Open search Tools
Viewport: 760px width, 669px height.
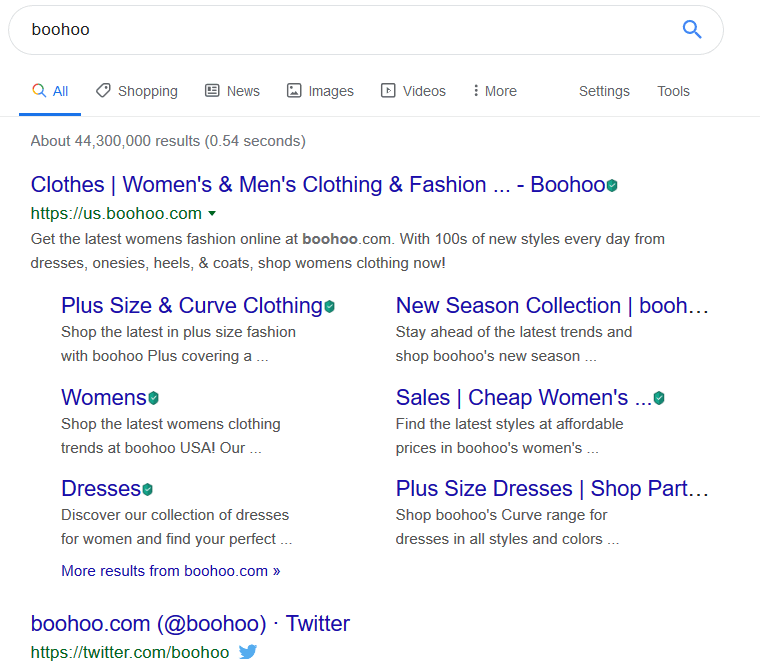coord(673,91)
